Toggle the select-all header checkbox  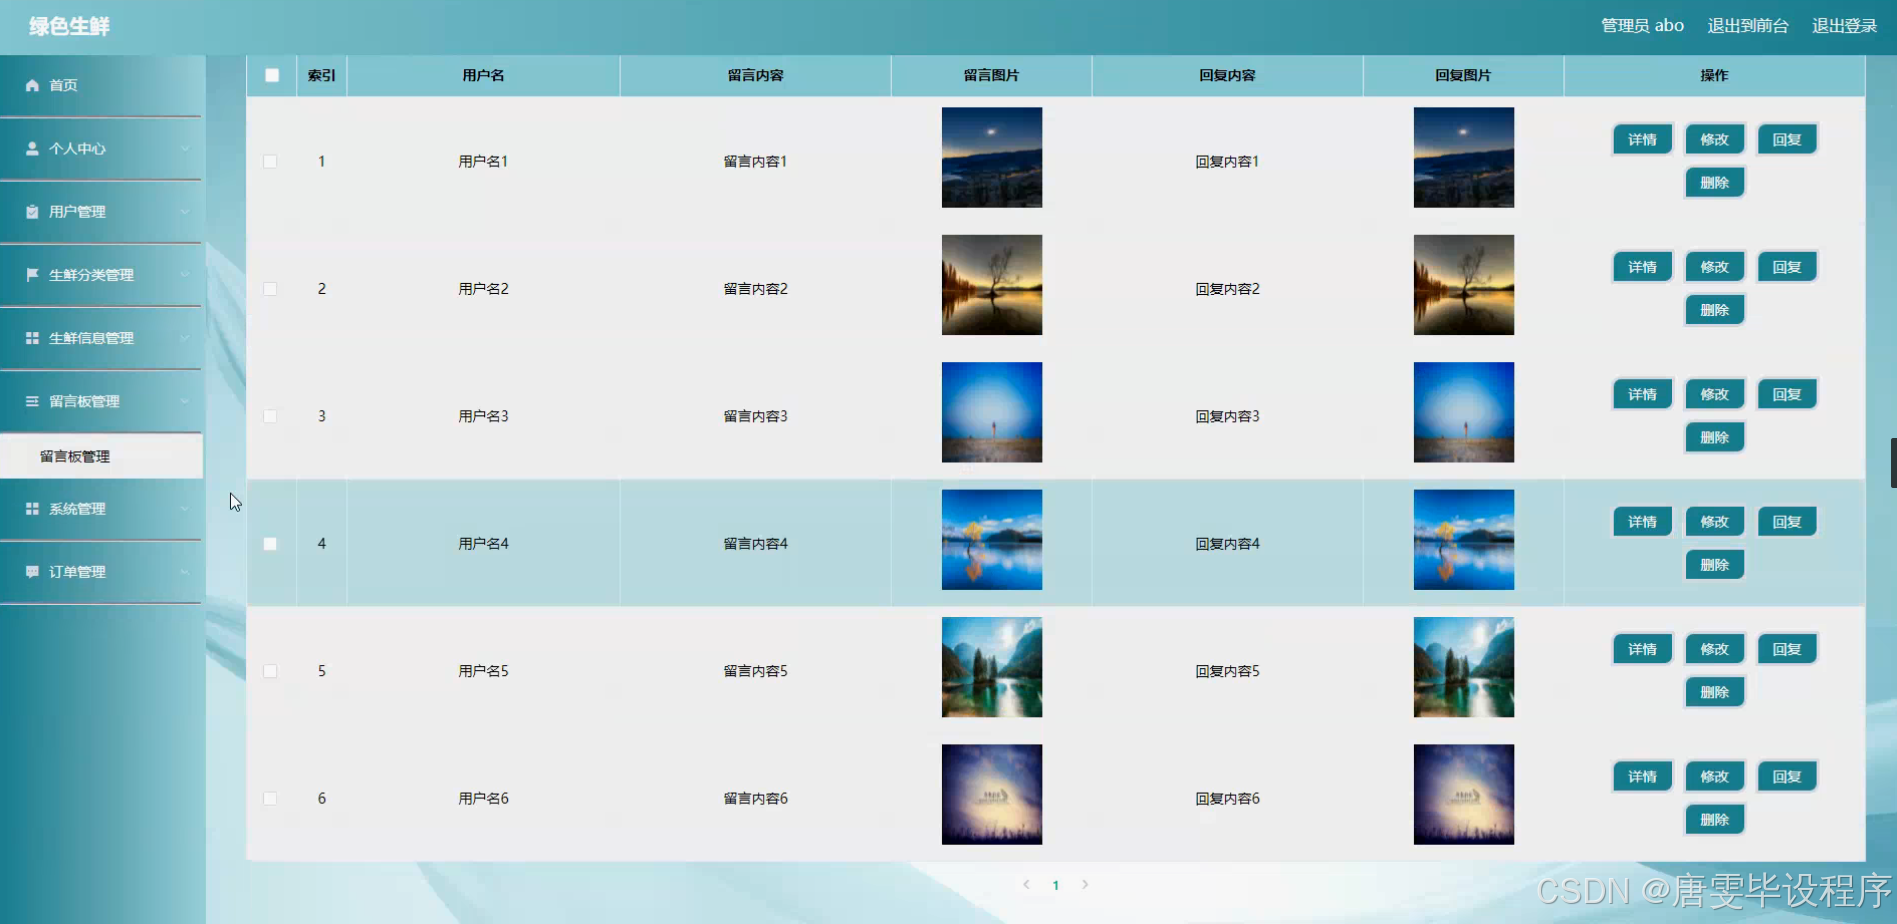pyautogui.click(x=272, y=75)
